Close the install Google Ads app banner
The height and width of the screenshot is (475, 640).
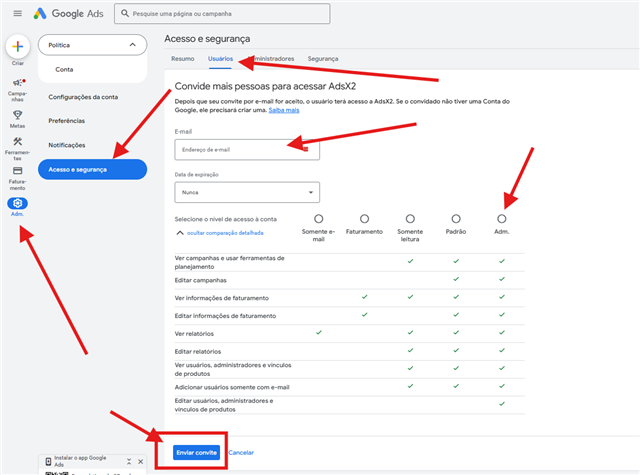(x=140, y=462)
